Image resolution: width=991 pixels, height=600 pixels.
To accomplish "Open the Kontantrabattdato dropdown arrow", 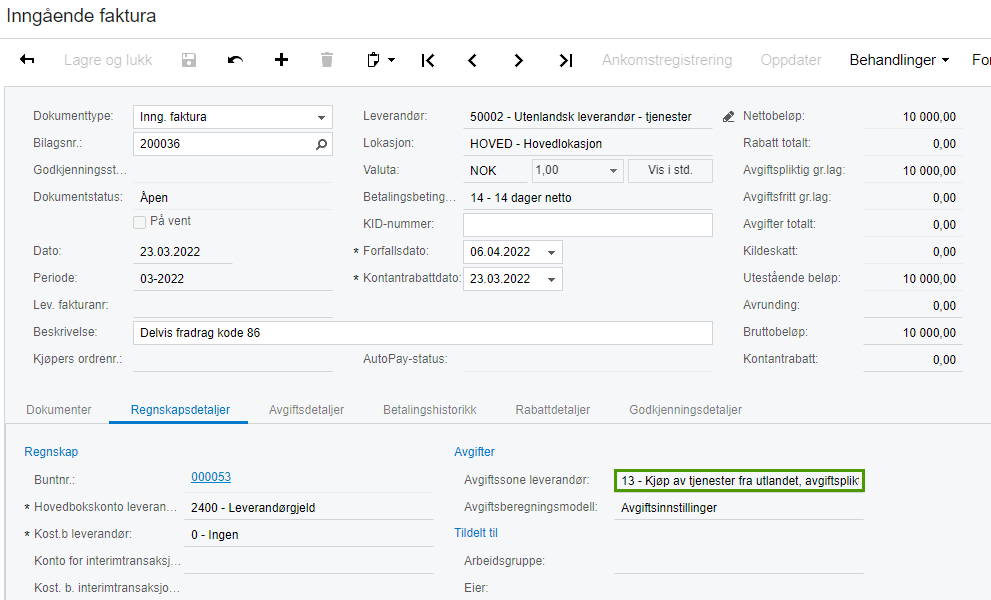I will [x=551, y=279].
